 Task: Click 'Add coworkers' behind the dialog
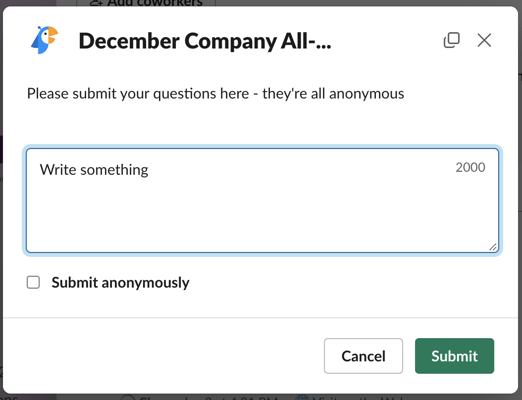coord(147,3)
